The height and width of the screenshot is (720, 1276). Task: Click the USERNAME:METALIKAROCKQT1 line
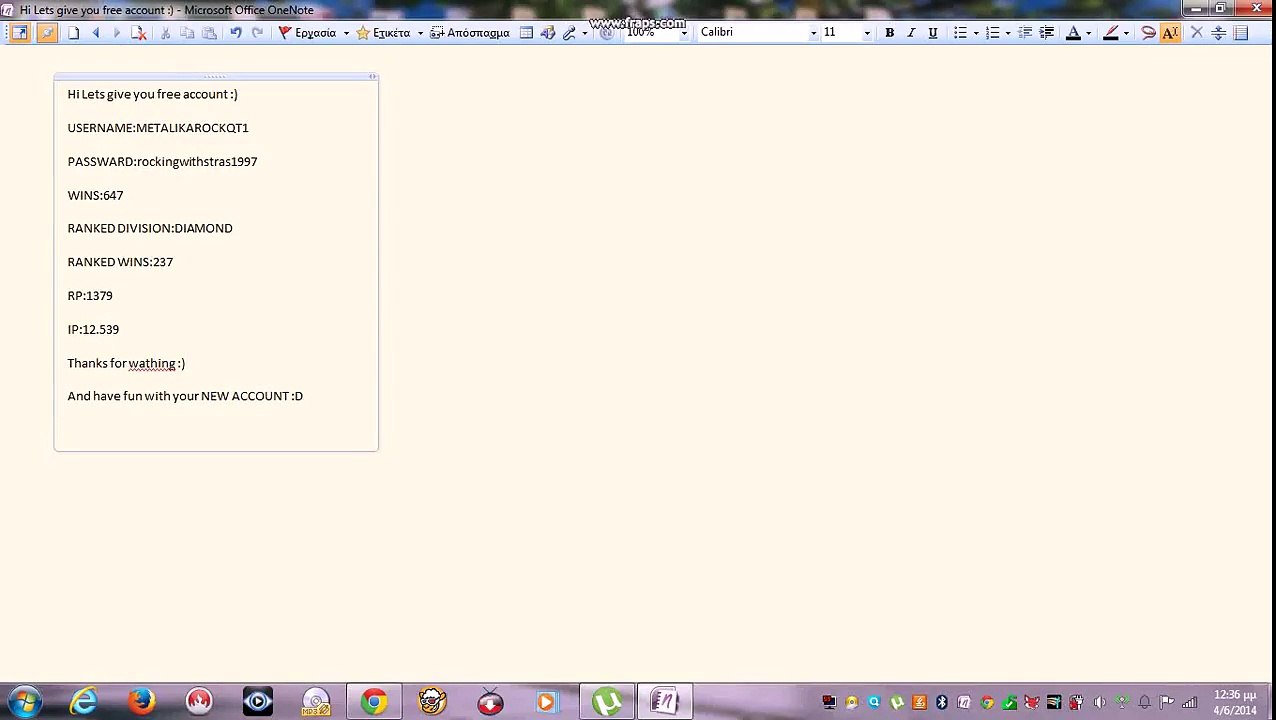[158, 128]
